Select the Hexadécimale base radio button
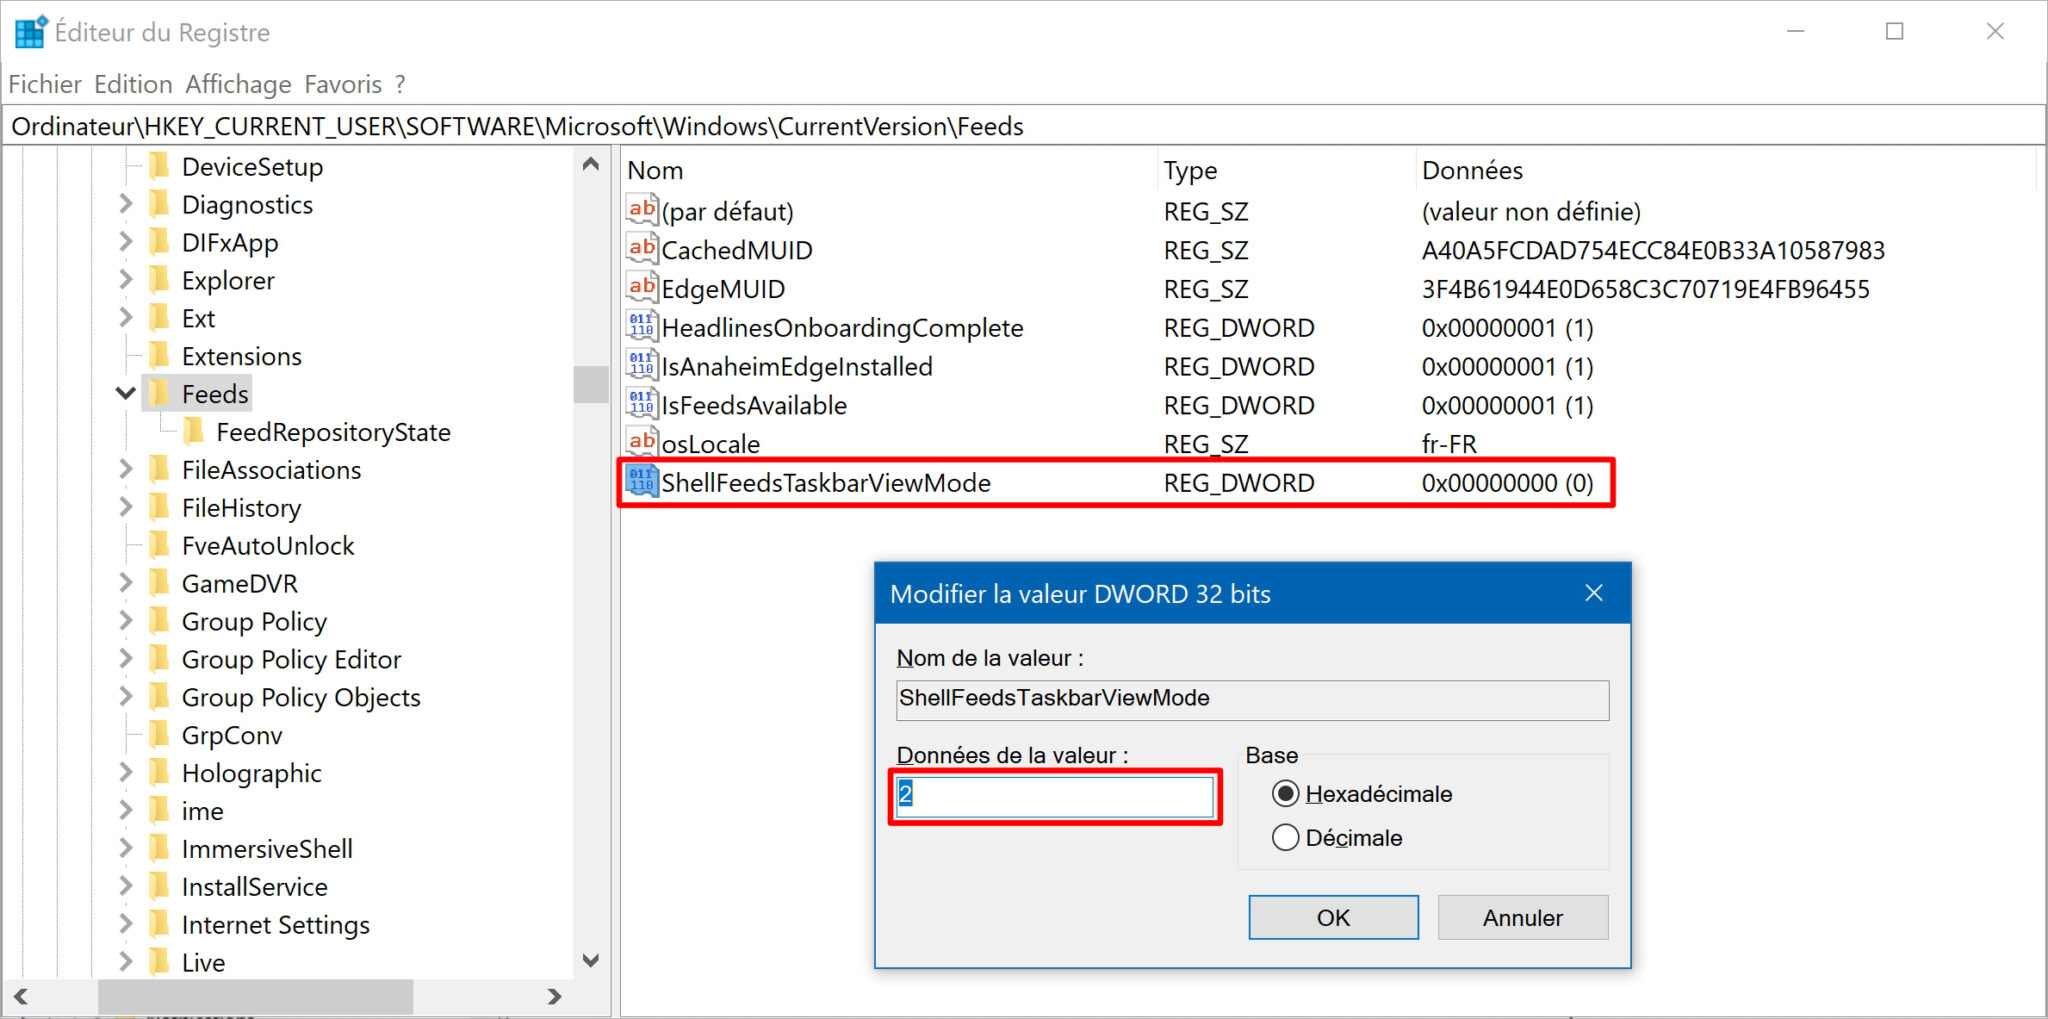This screenshot has height=1019, width=2048. click(x=1285, y=794)
